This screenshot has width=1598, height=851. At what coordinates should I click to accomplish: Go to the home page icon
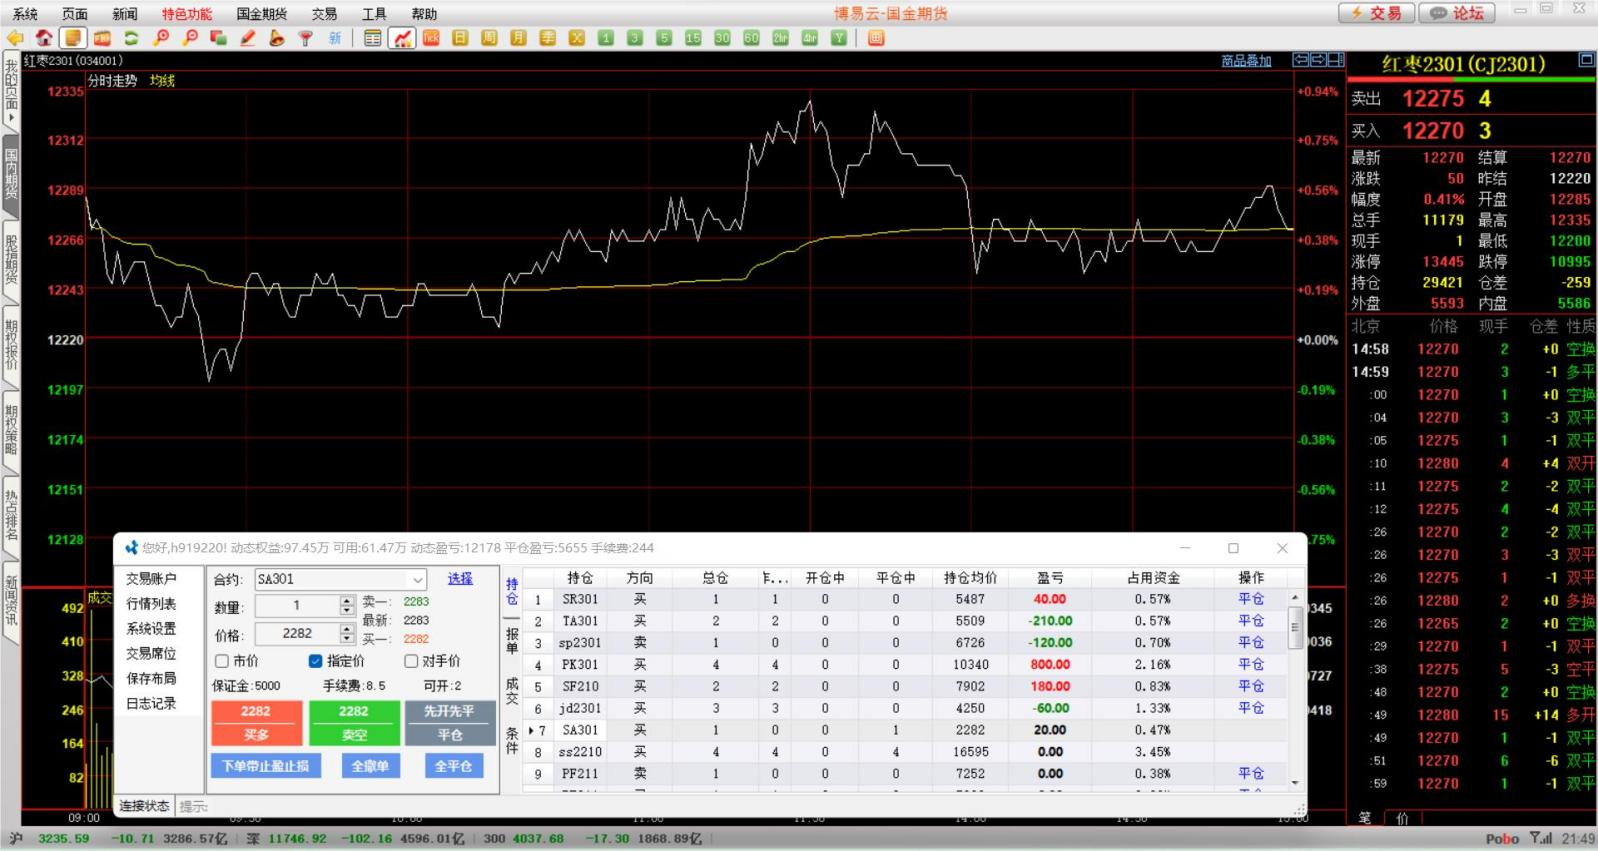point(44,38)
